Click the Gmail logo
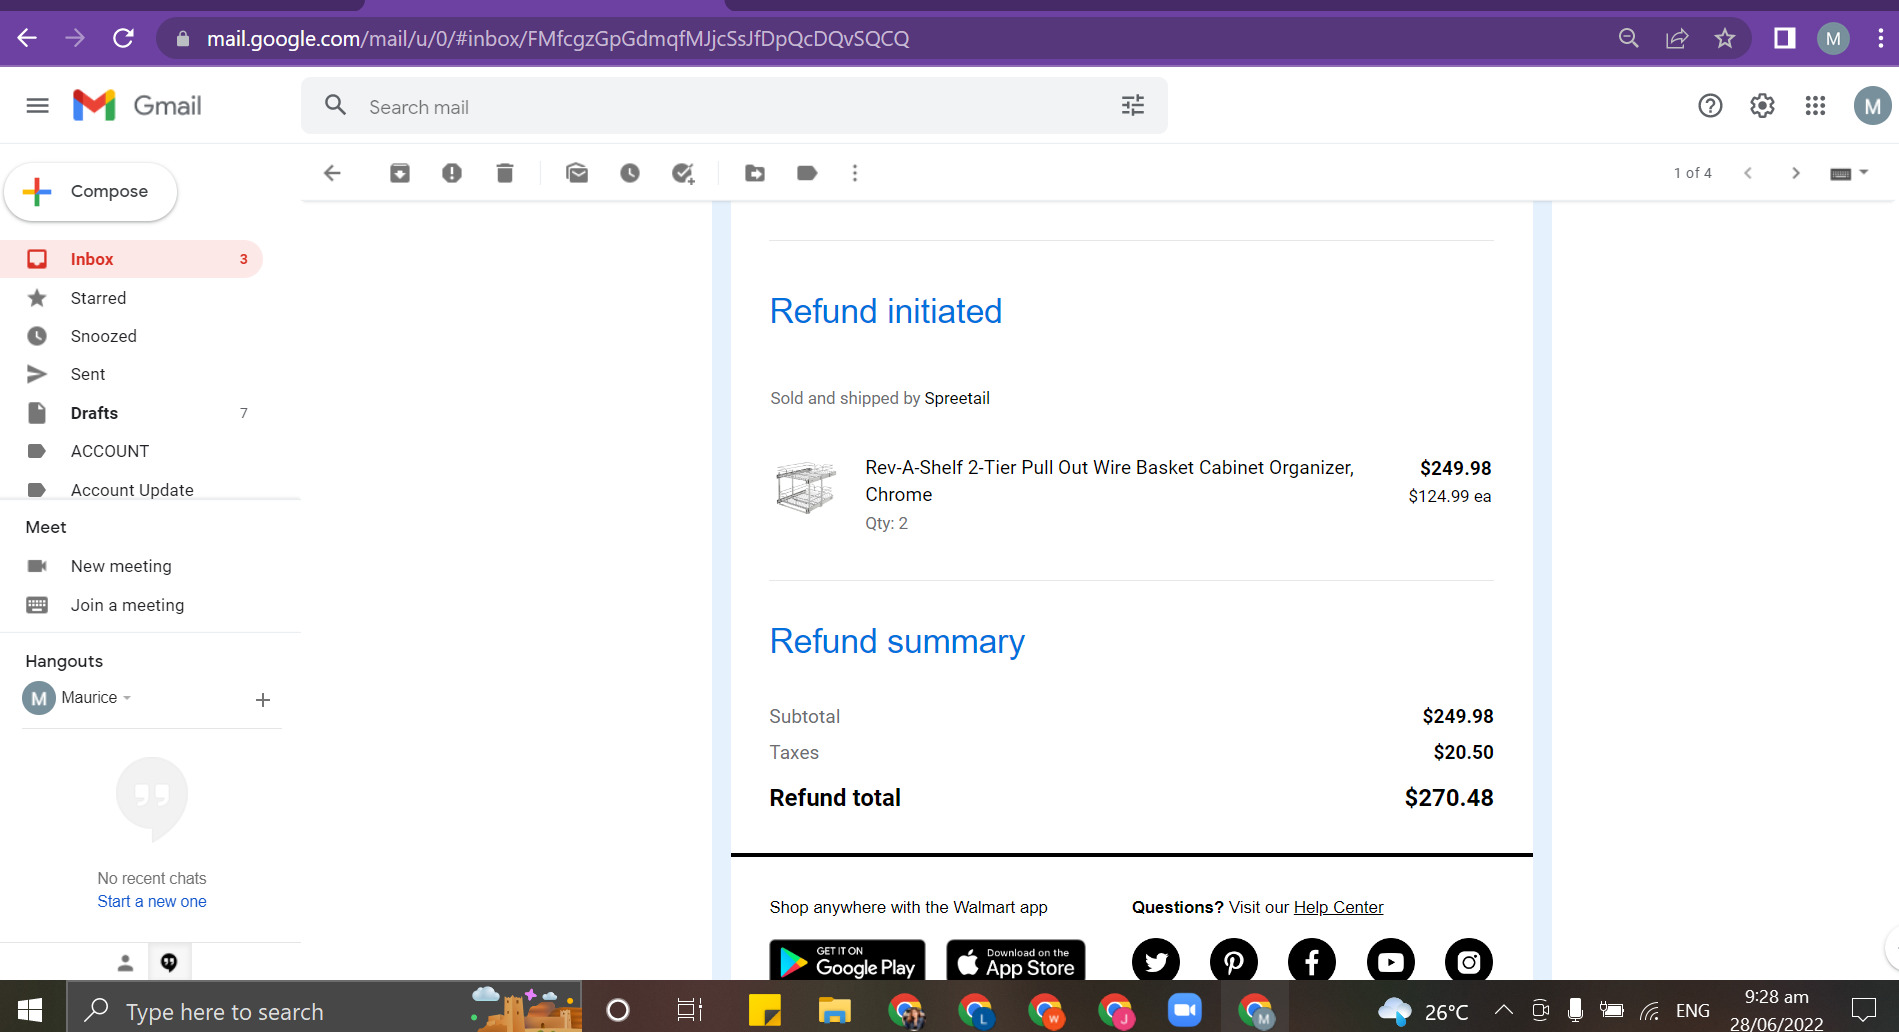This screenshot has width=1899, height=1032. point(137,106)
